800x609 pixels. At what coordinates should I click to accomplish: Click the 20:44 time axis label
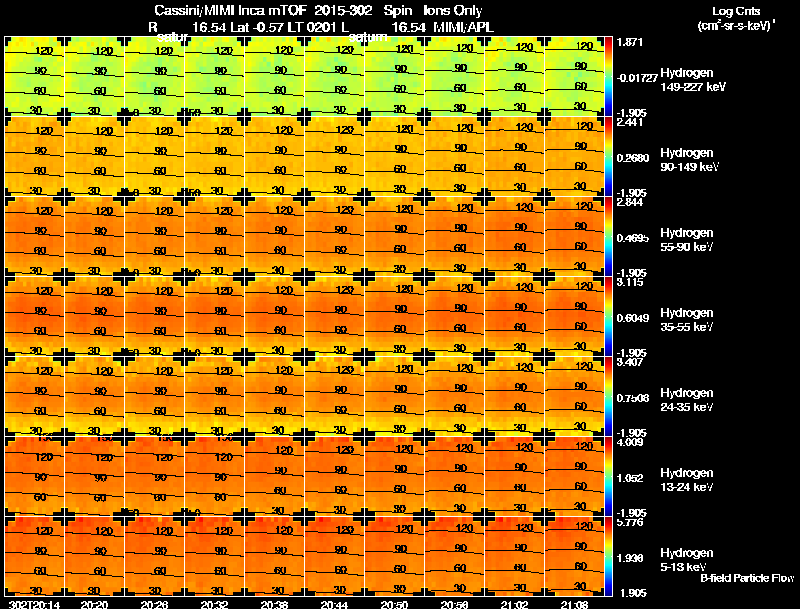point(334,604)
